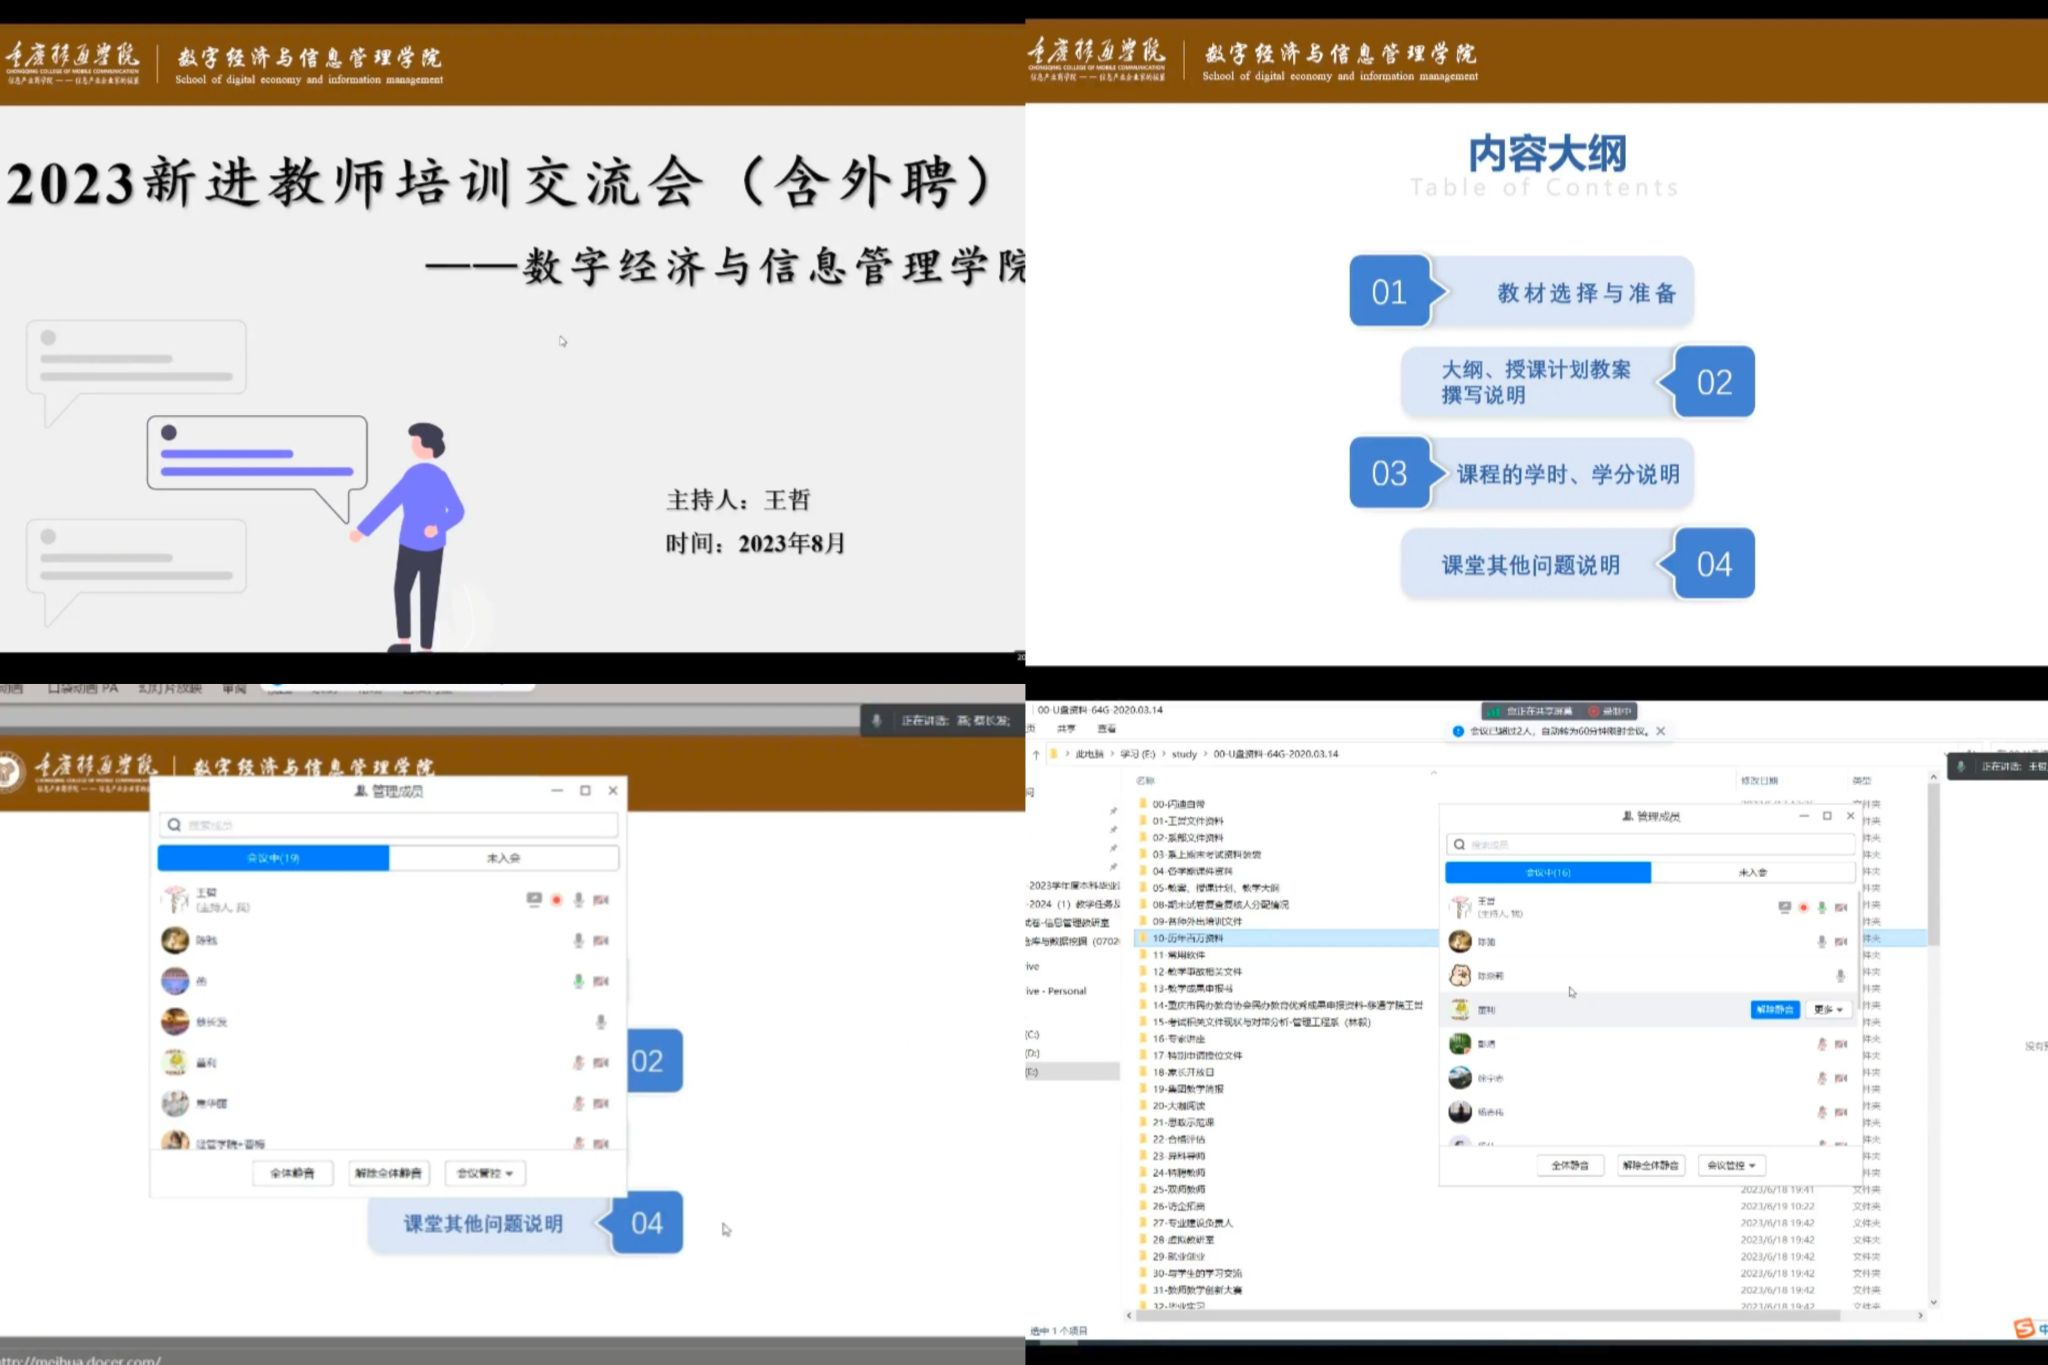Toggle host's camera icon in 16-member panel

pos(1840,908)
